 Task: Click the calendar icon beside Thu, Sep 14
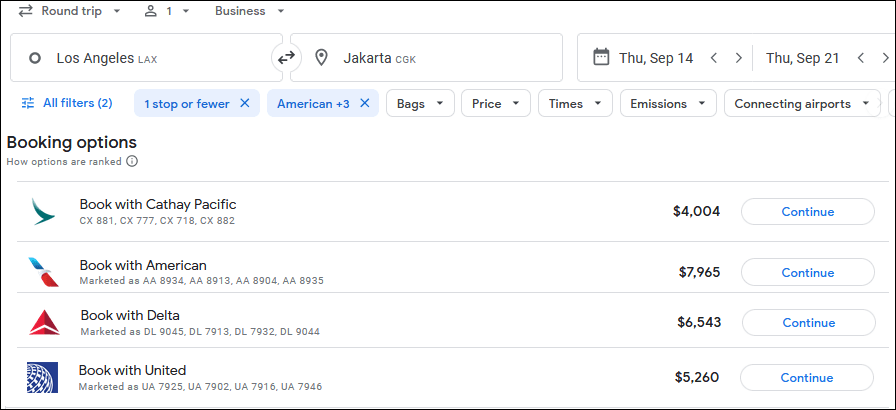click(601, 57)
